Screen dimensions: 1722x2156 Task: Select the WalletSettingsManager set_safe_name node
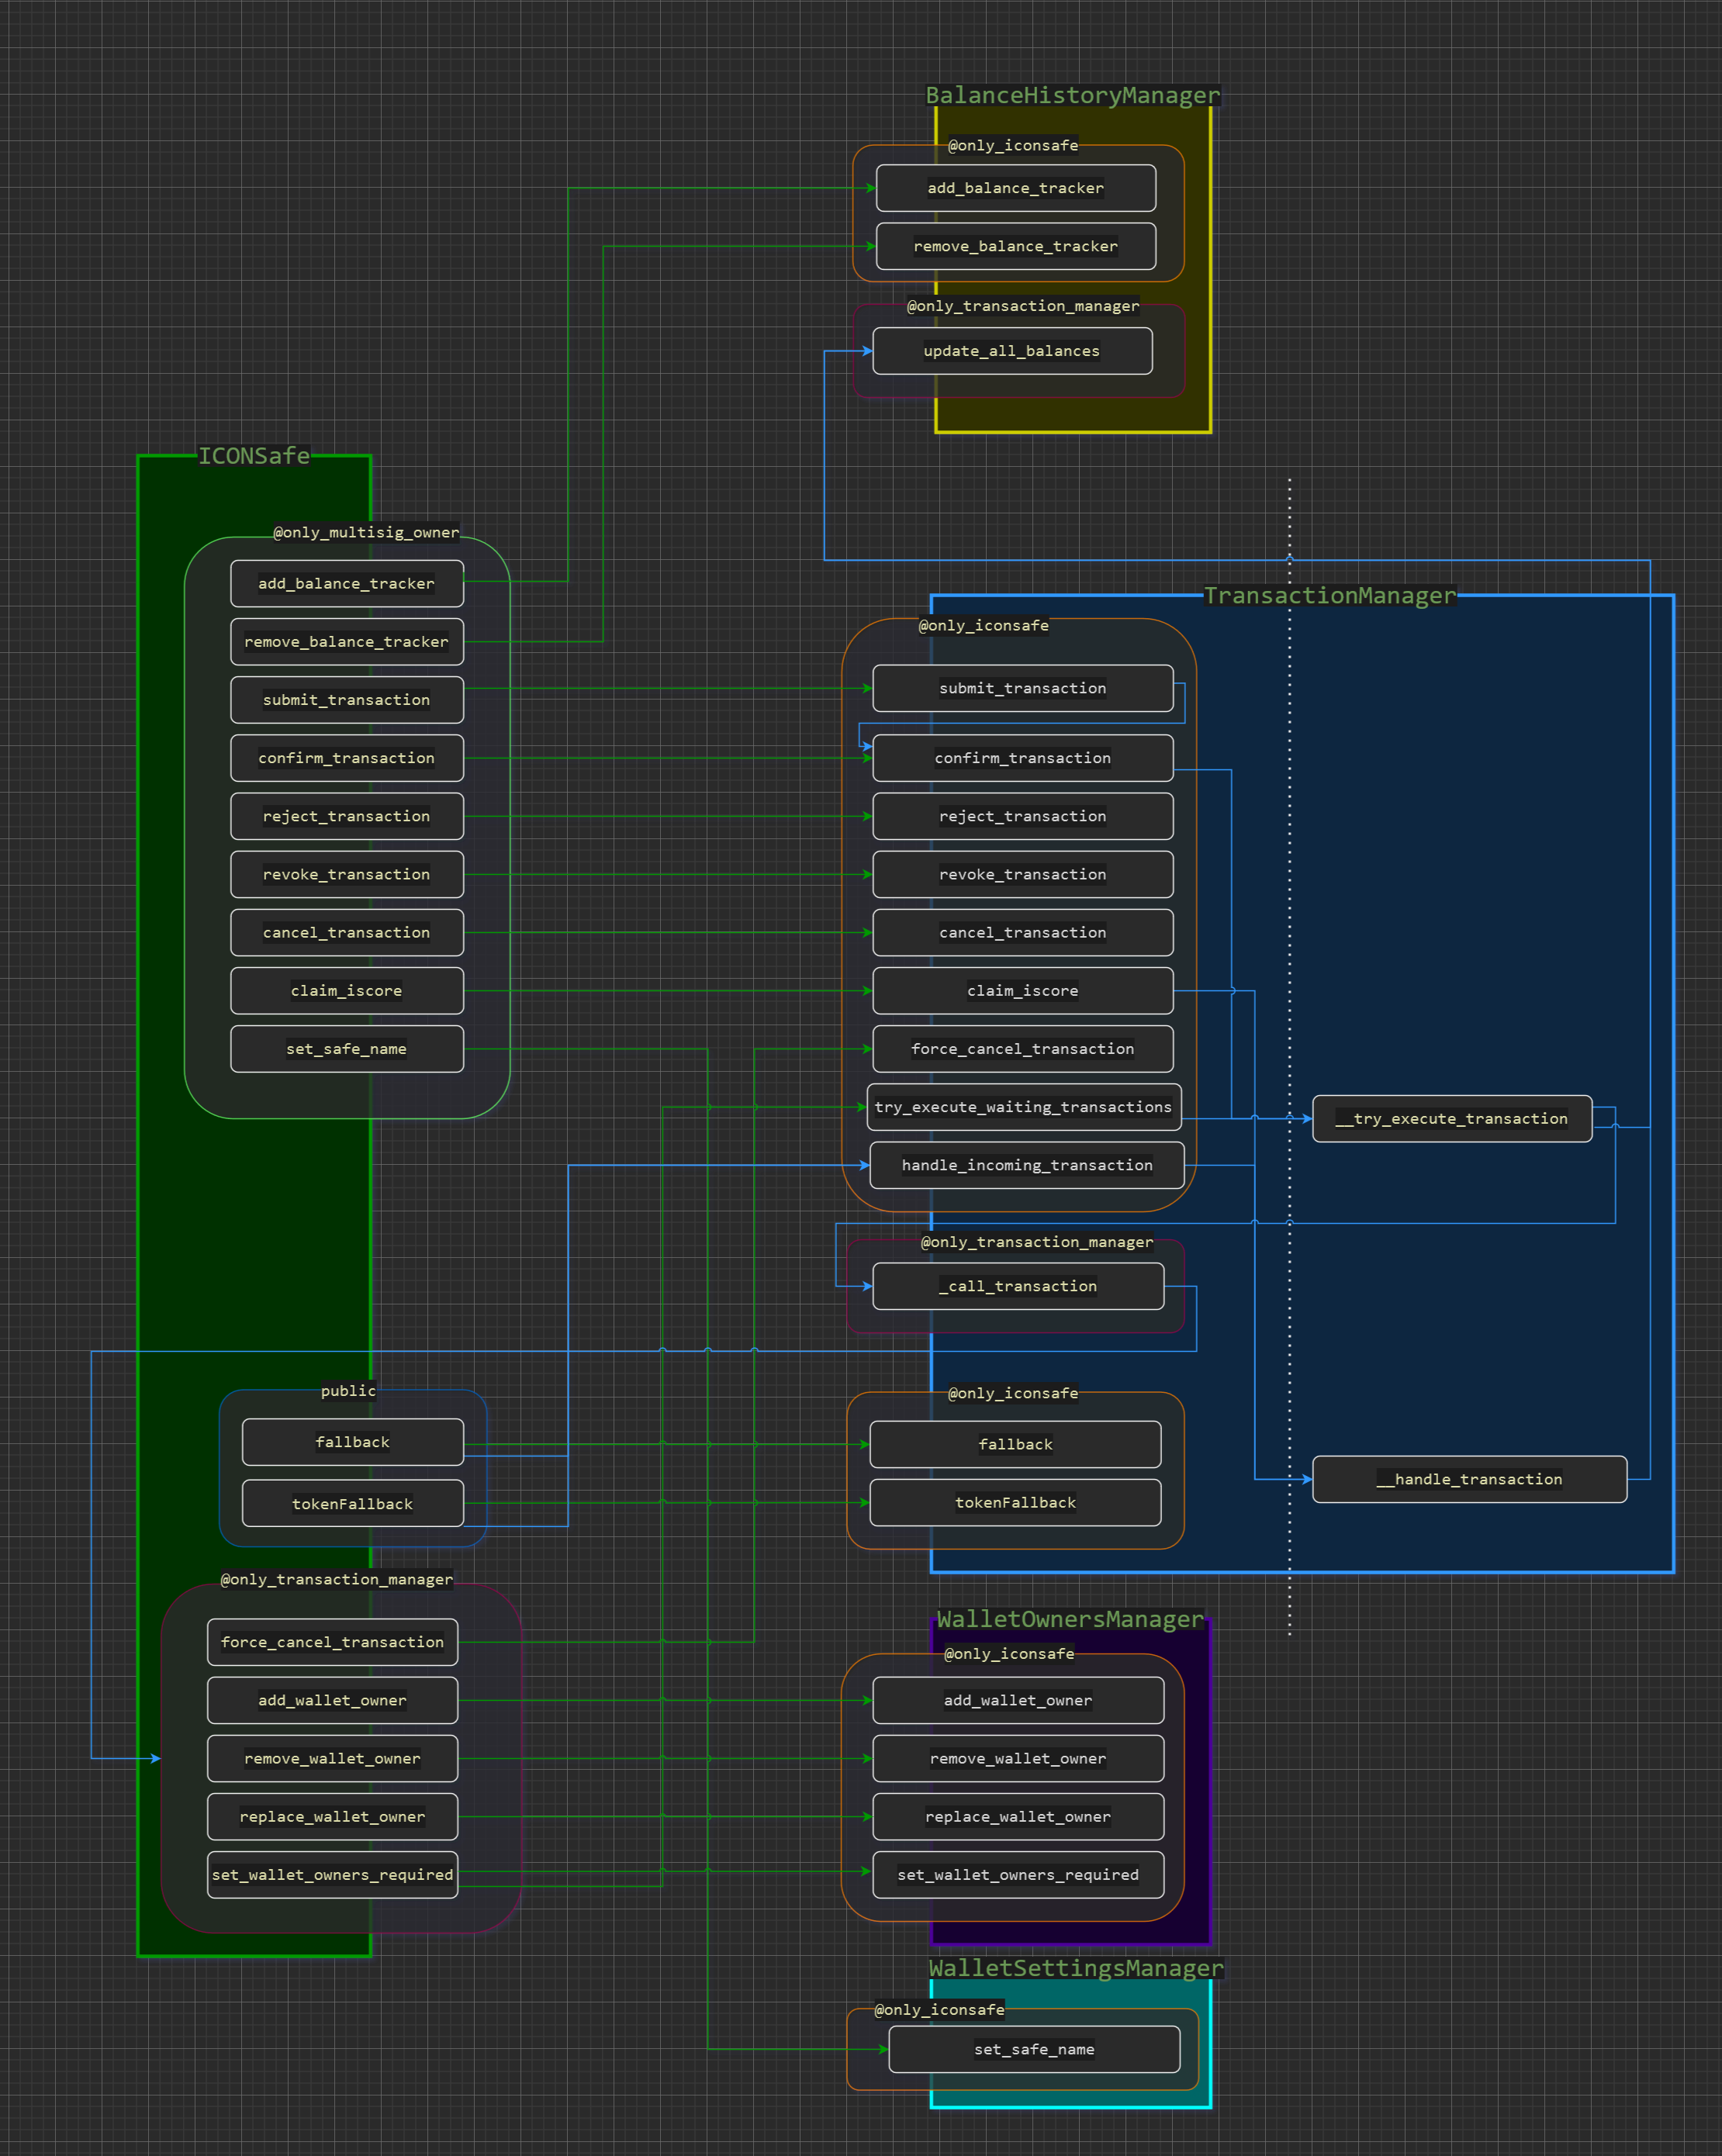click(x=1034, y=2049)
